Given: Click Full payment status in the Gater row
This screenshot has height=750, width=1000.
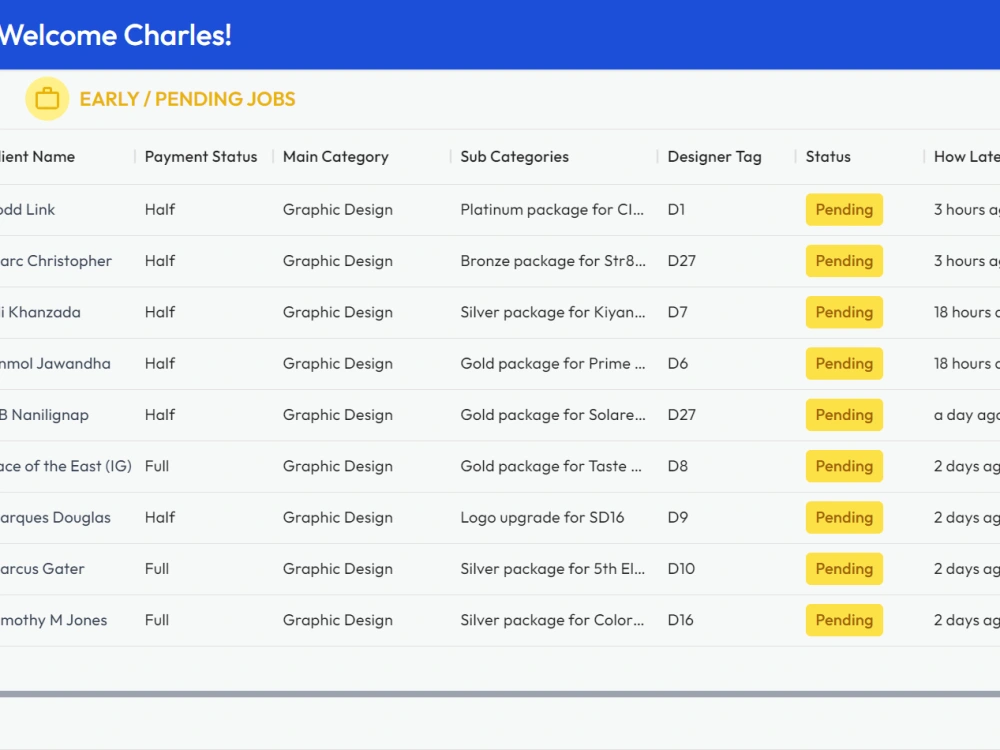Looking at the screenshot, I should tap(157, 569).
